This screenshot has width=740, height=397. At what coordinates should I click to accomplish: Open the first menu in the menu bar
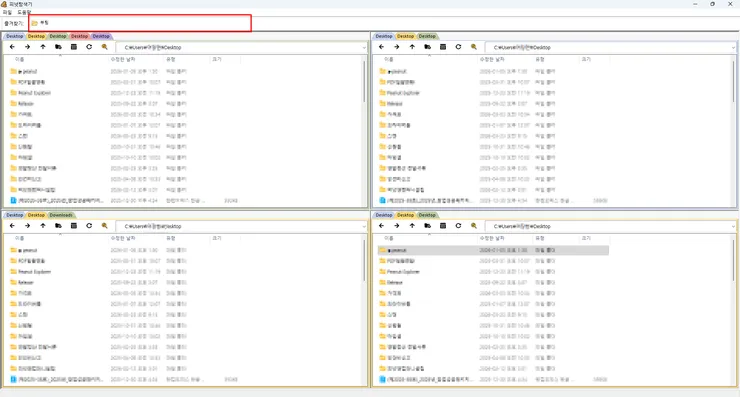pyautogui.click(x=7, y=12)
